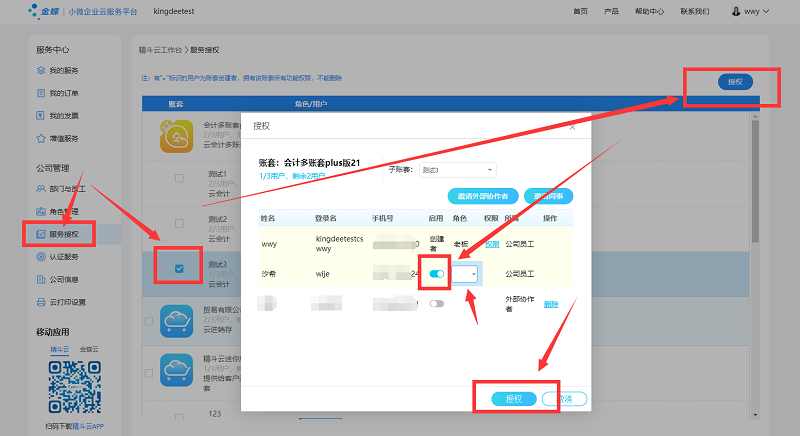
Task: Open 我的服务 in the sidebar
Action: click(63, 71)
